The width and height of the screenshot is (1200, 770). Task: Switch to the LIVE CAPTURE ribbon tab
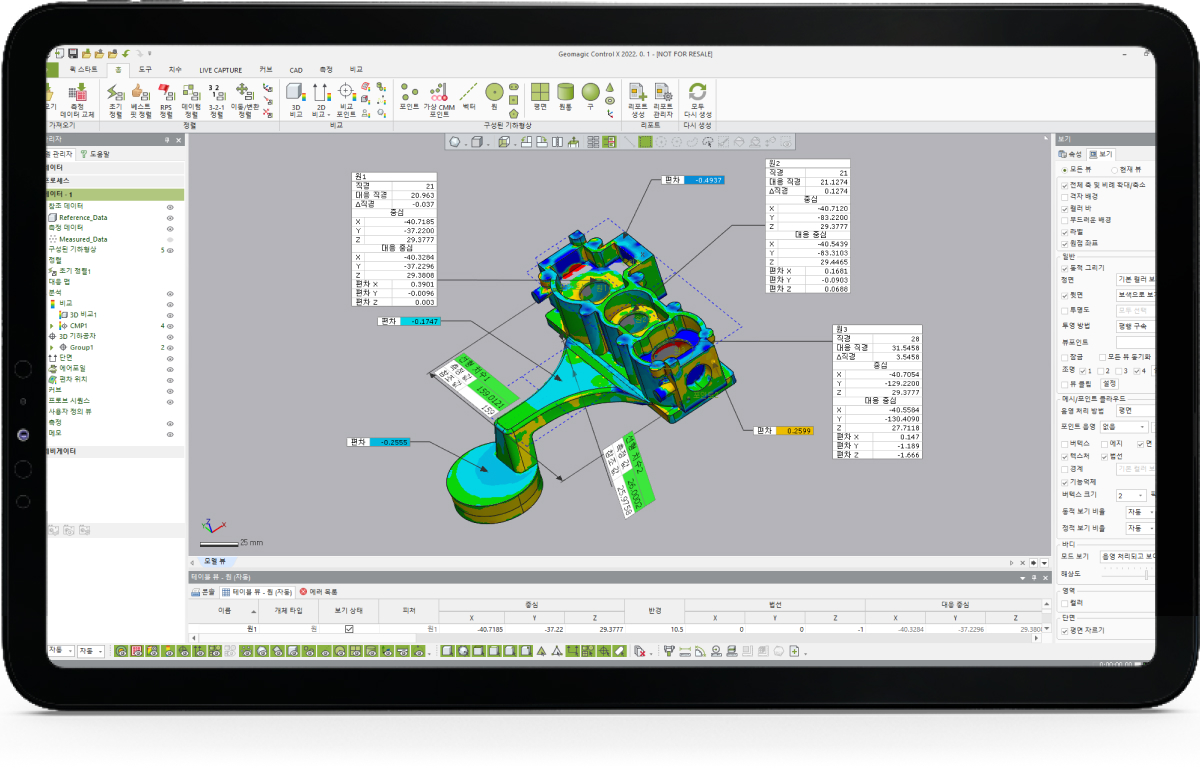pyautogui.click(x=220, y=70)
